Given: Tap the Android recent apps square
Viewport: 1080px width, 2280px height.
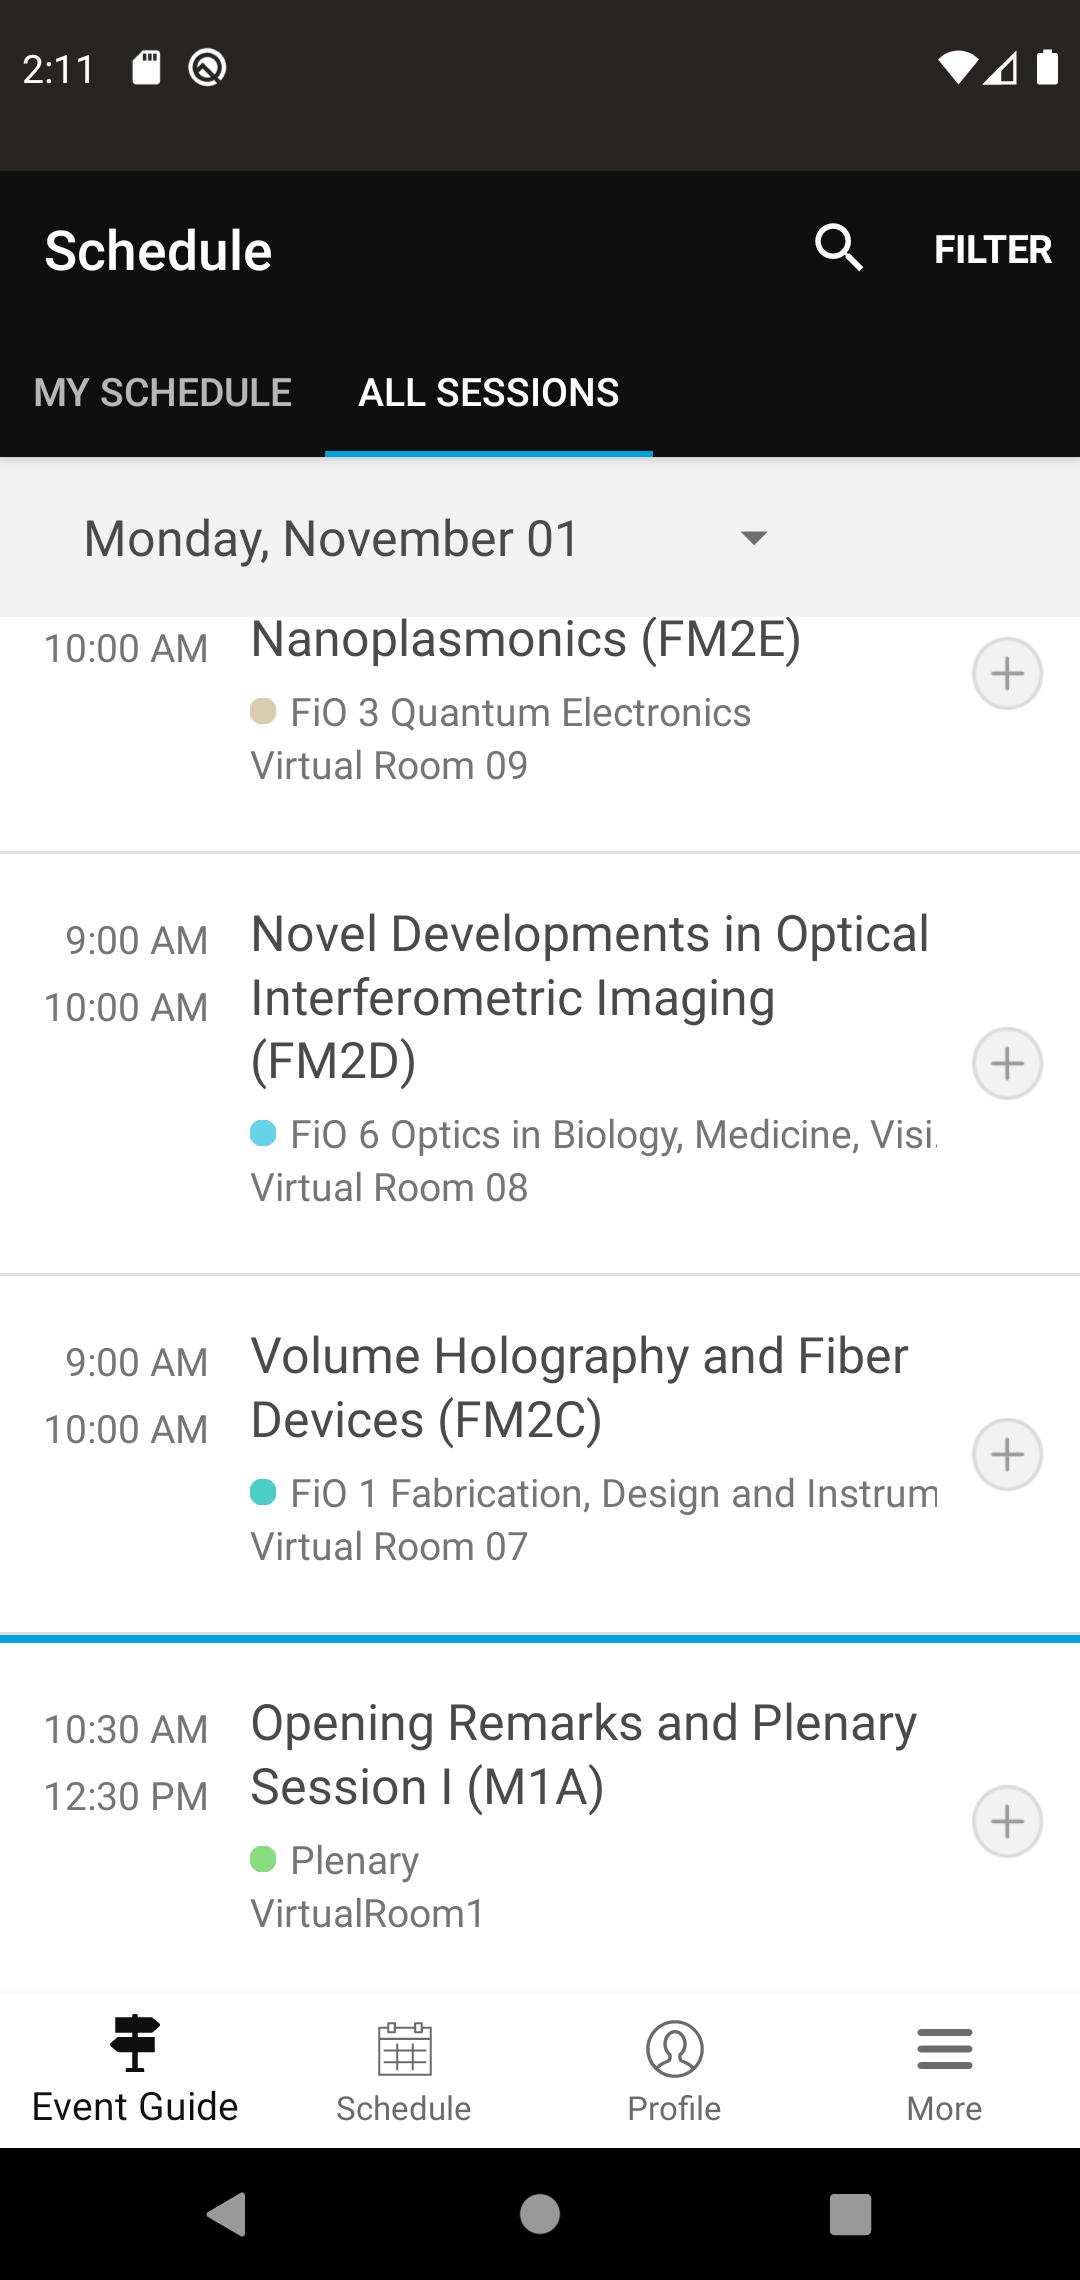Looking at the screenshot, I should click(851, 2214).
